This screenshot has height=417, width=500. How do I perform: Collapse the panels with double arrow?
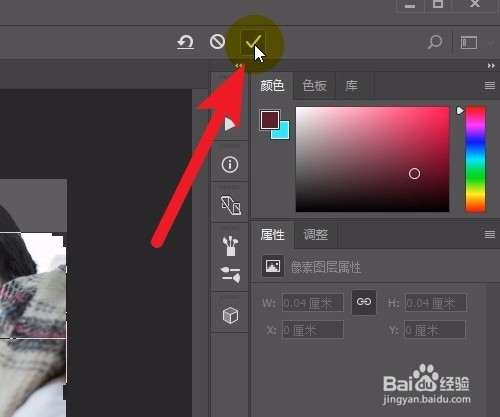point(491,66)
